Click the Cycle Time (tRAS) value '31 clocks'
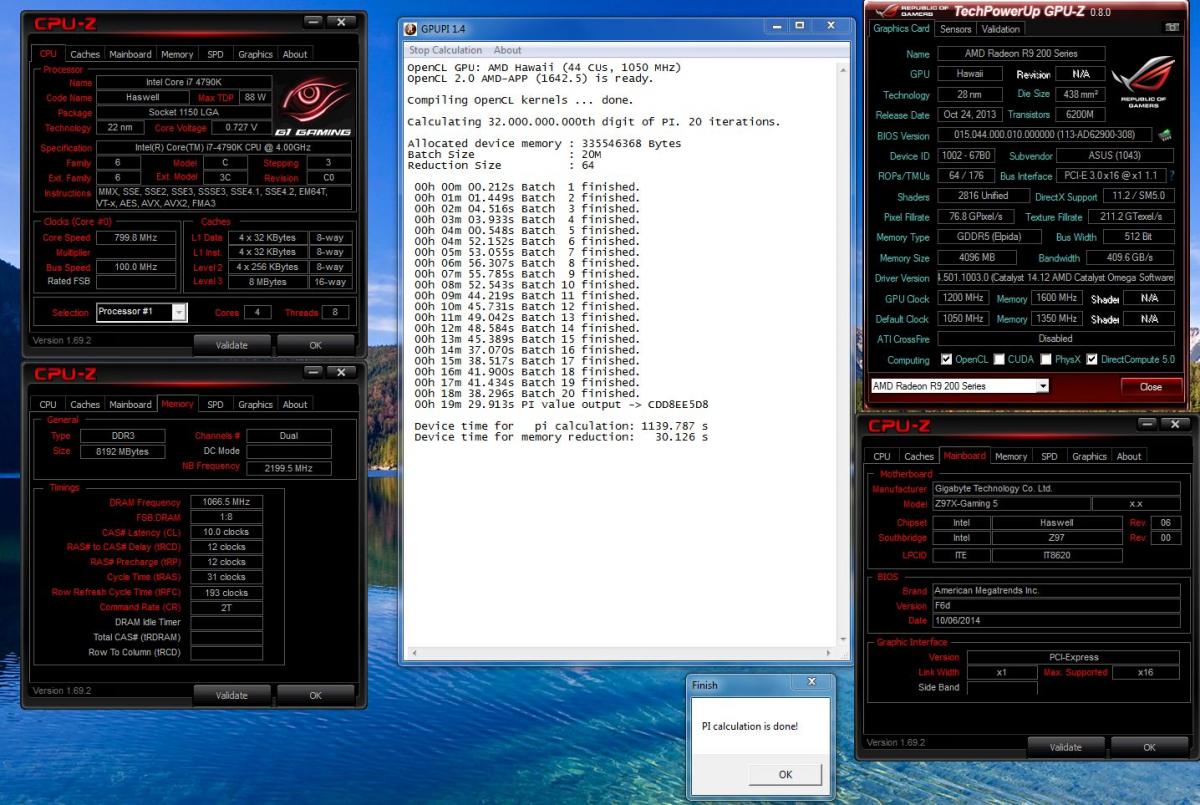This screenshot has width=1200, height=805. [x=226, y=577]
